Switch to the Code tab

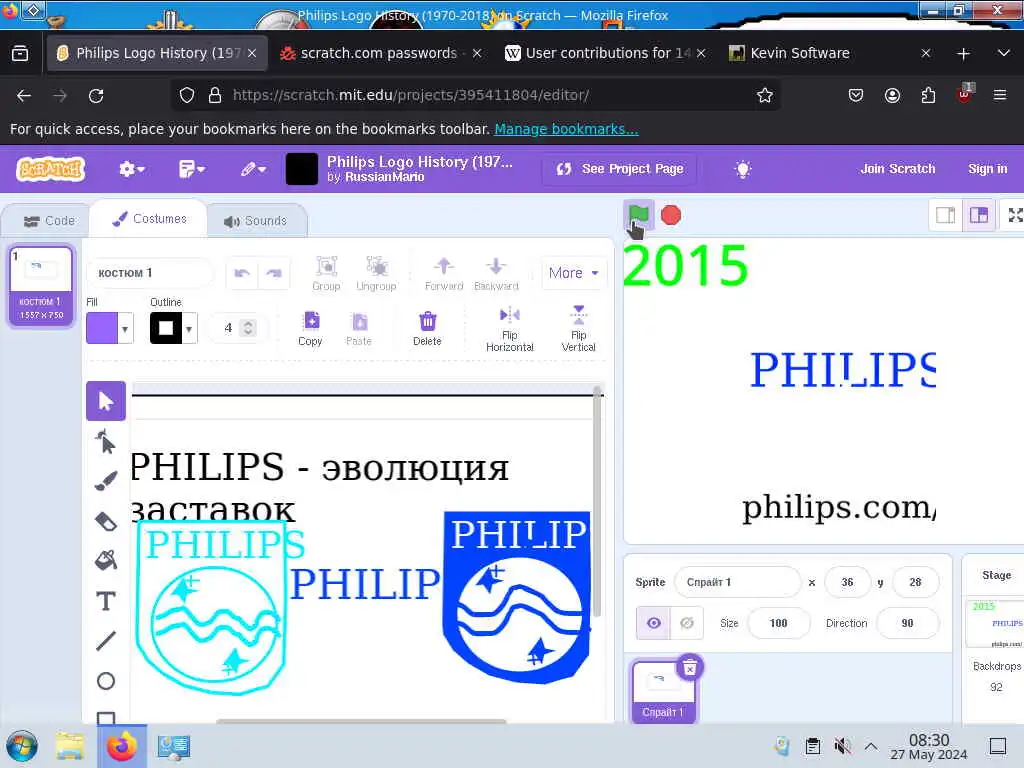point(49,221)
